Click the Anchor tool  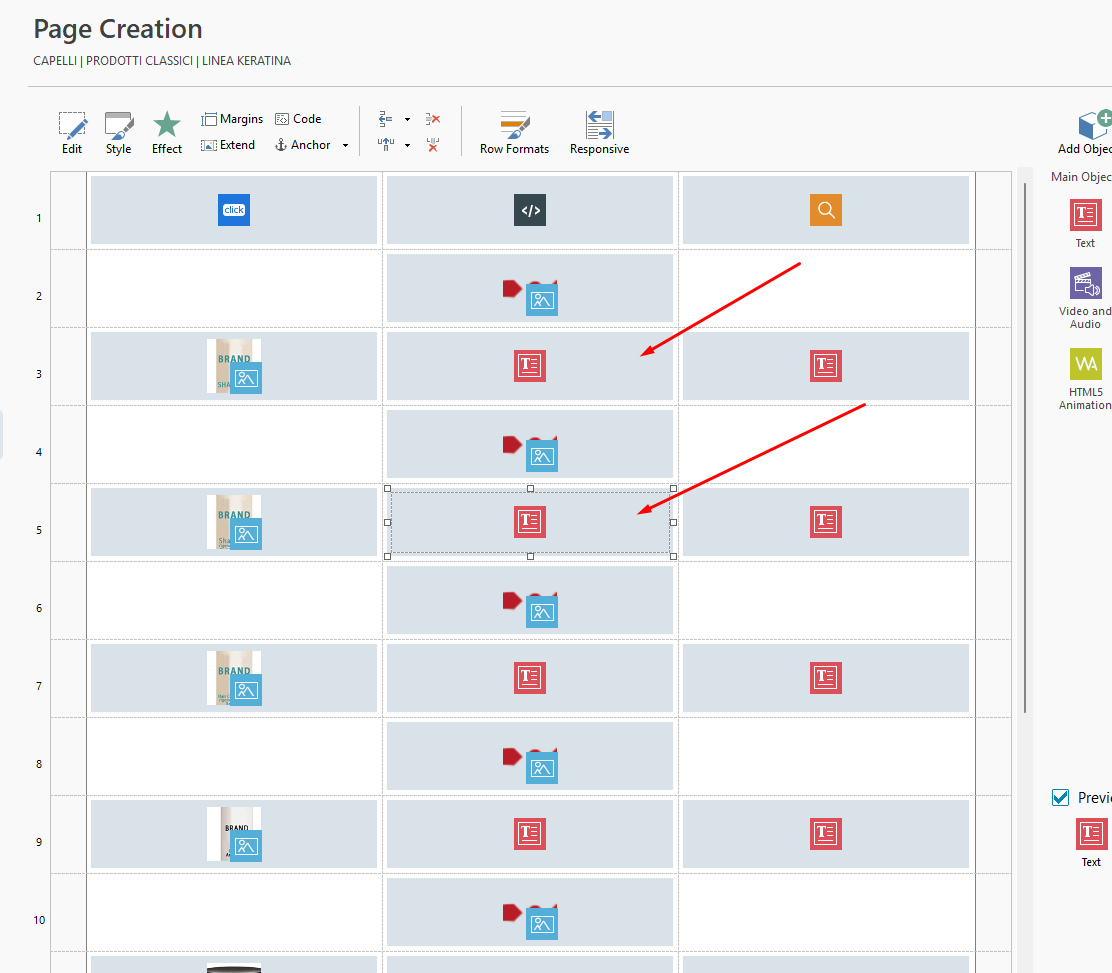(303, 145)
